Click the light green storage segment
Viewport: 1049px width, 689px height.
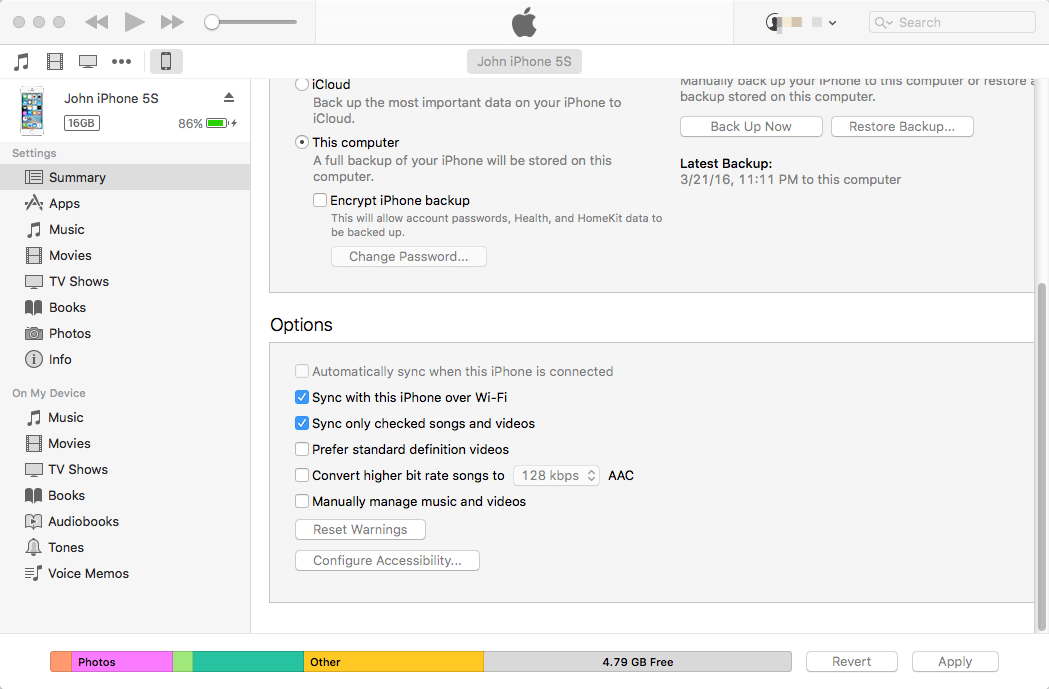(x=183, y=662)
